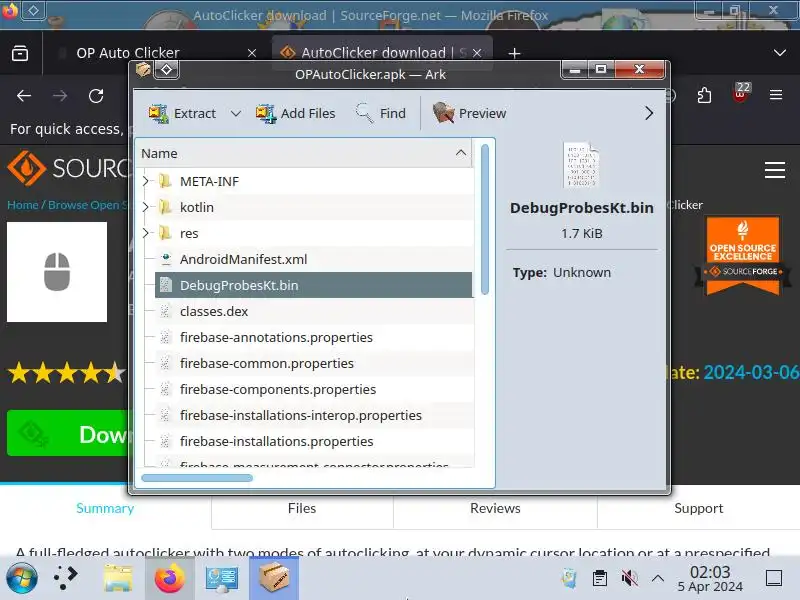Click the extension icon with 22 badge
This screenshot has width=800, height=600.
(x=740, y=93)
